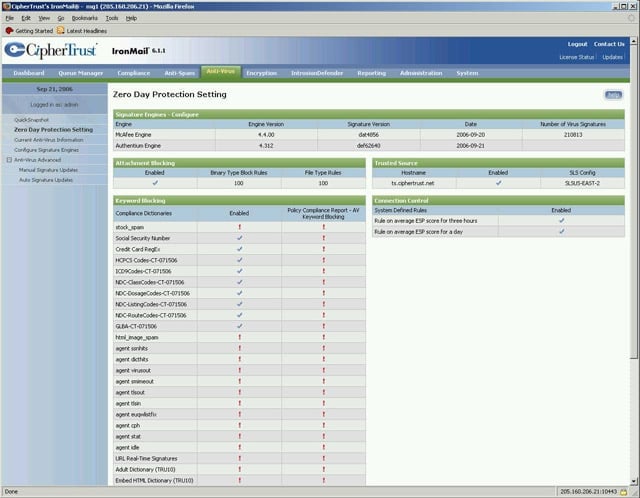Viewport: 640px width, 498px height.
Task: Open the Updates link
Action: [612, 57]
